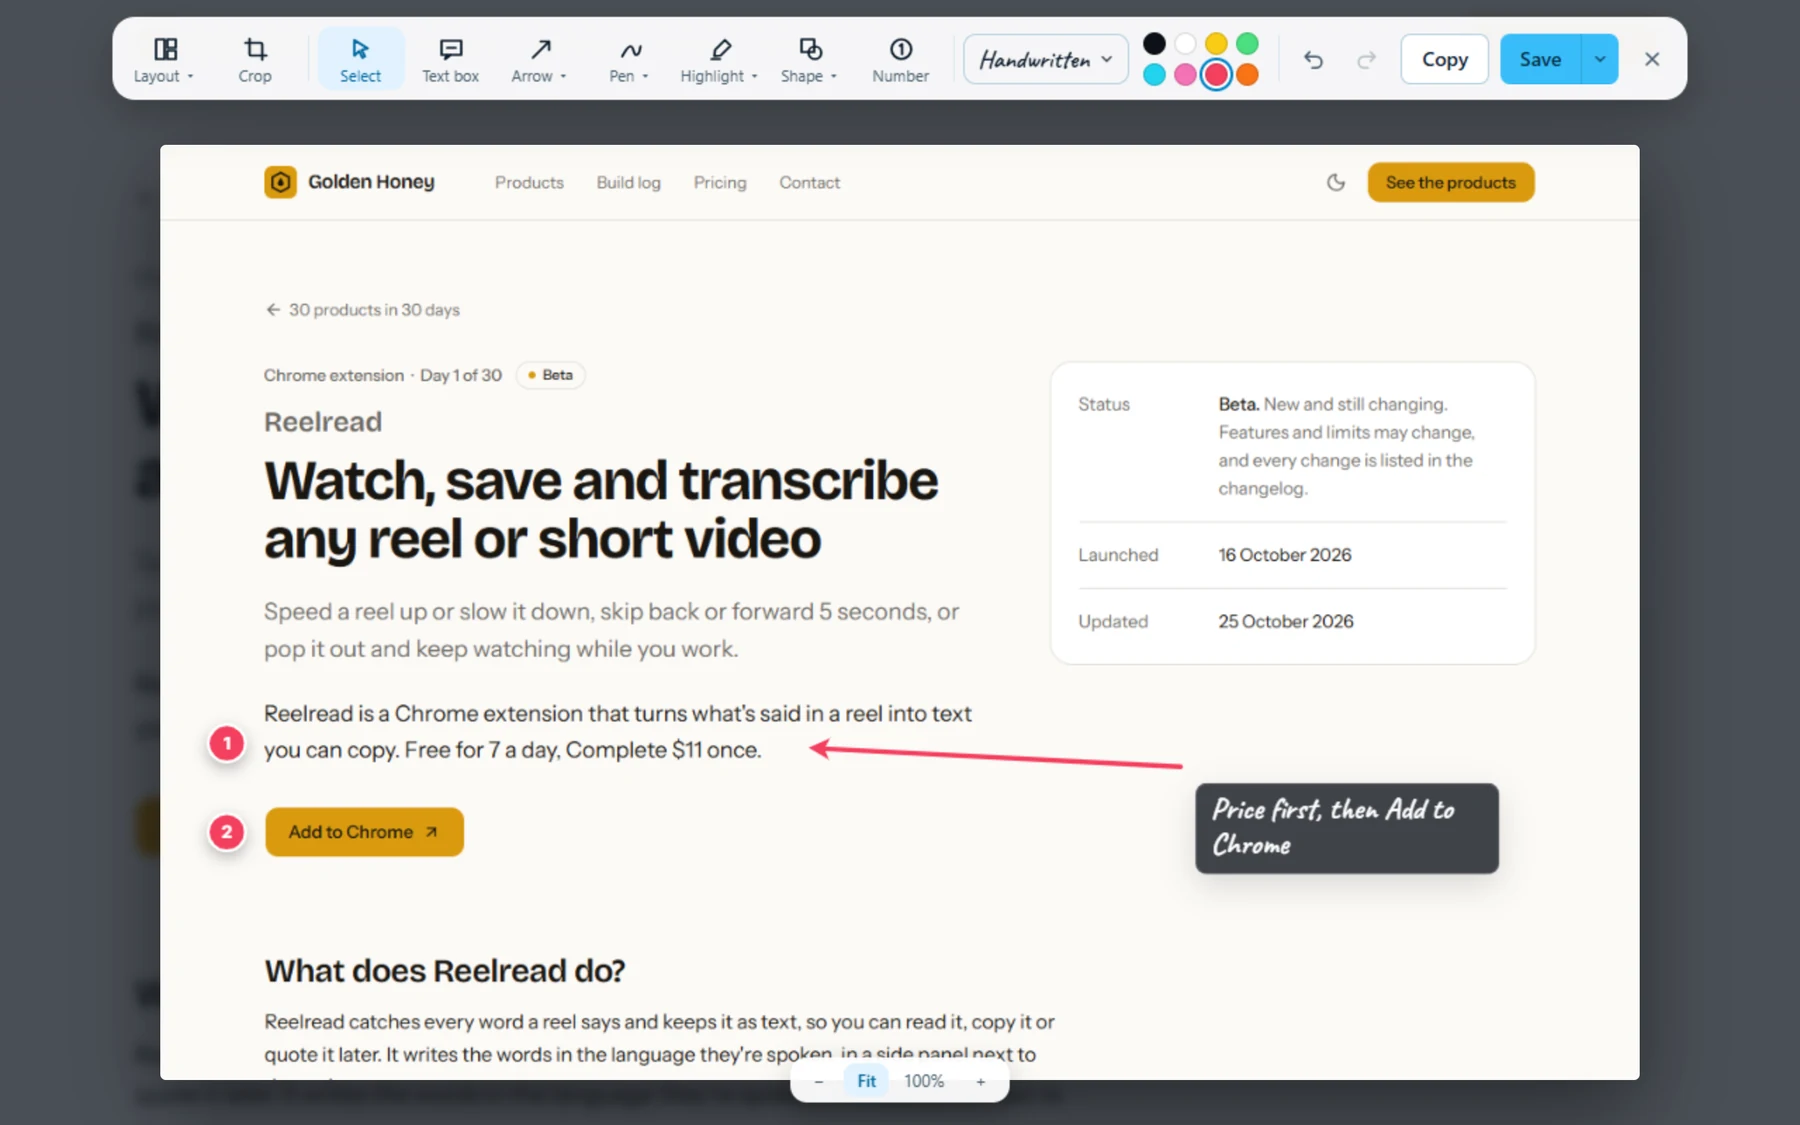Pick the Pen drawing tool
The height and width of the screenshot is (1125, 1800).
(628, 60)
